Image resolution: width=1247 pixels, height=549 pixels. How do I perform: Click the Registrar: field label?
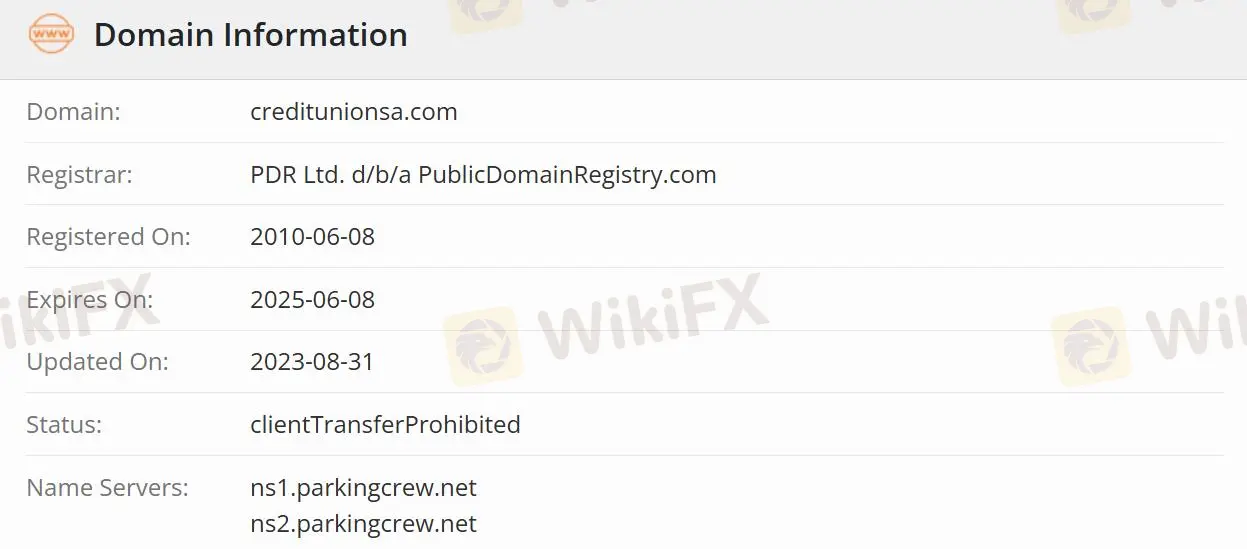[79, 175]
